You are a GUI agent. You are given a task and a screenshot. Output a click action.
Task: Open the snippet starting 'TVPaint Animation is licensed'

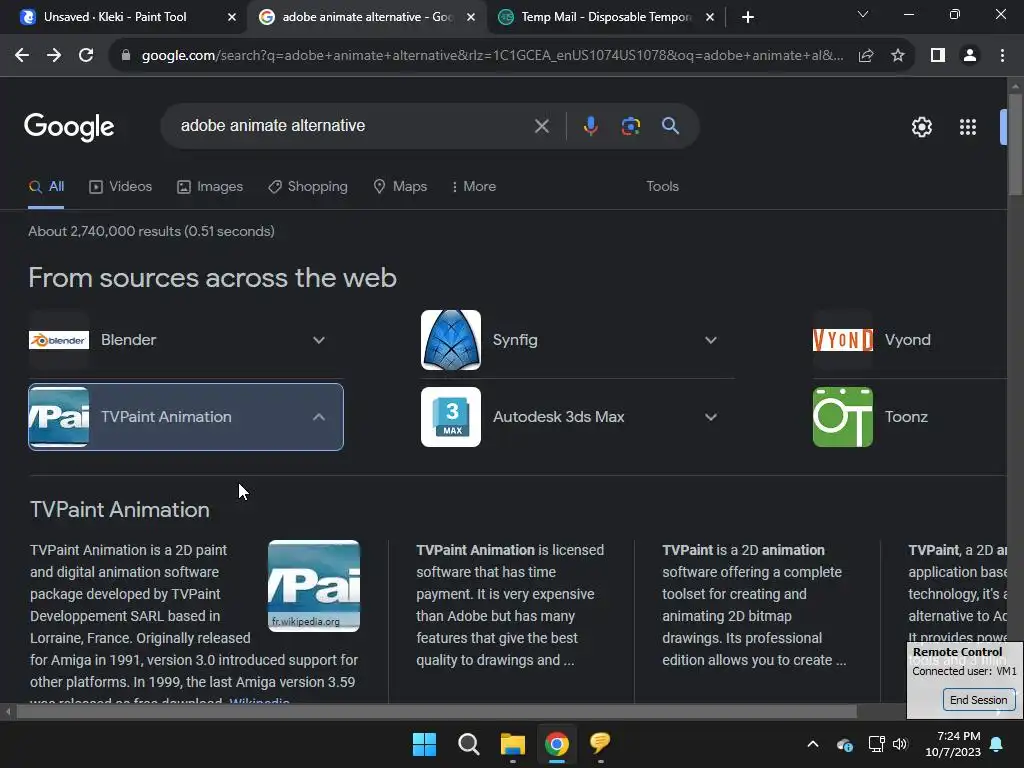tap(510, 605)
